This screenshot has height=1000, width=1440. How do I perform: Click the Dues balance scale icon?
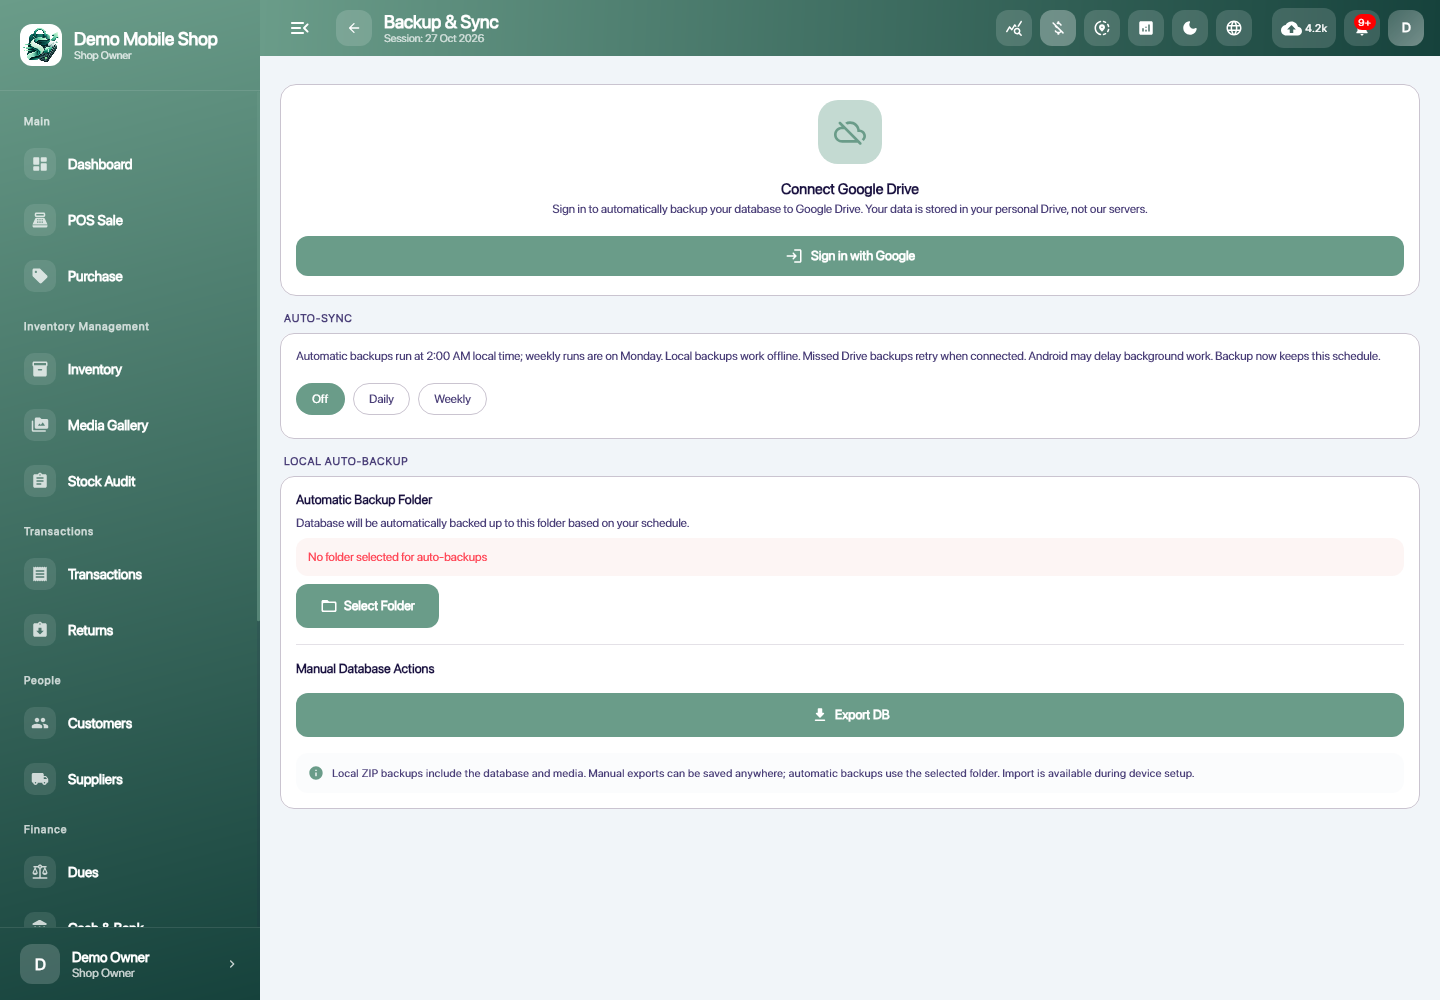pyautogui.click(x=40, y=872)
